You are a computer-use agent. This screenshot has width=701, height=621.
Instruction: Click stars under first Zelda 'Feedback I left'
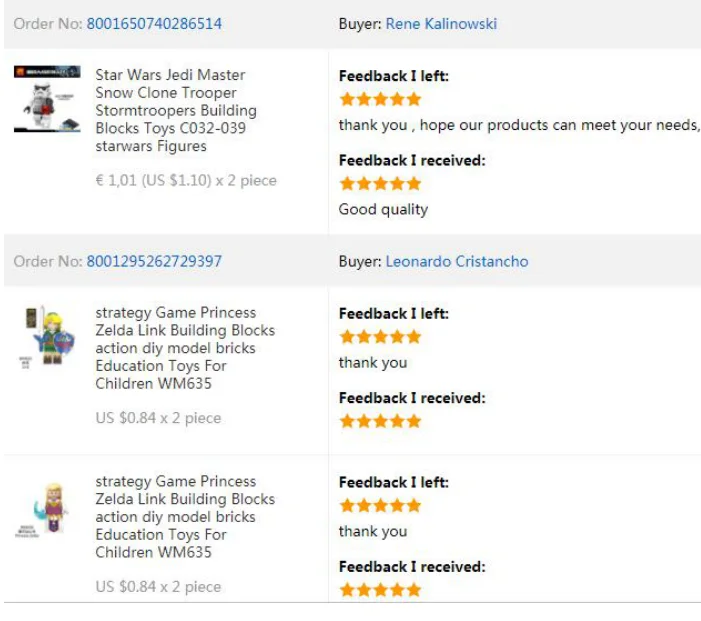[380, 336]
